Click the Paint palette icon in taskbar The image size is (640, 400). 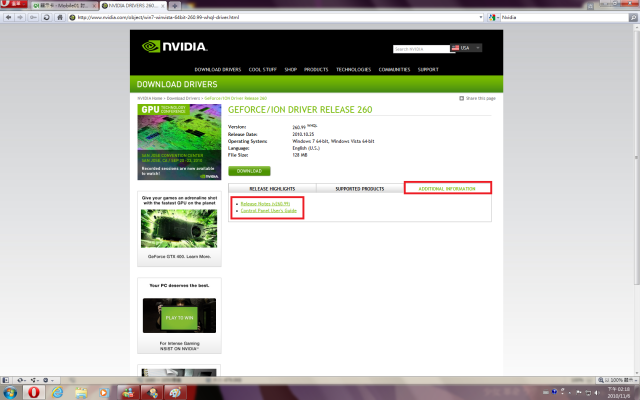(x=176, y=393)
